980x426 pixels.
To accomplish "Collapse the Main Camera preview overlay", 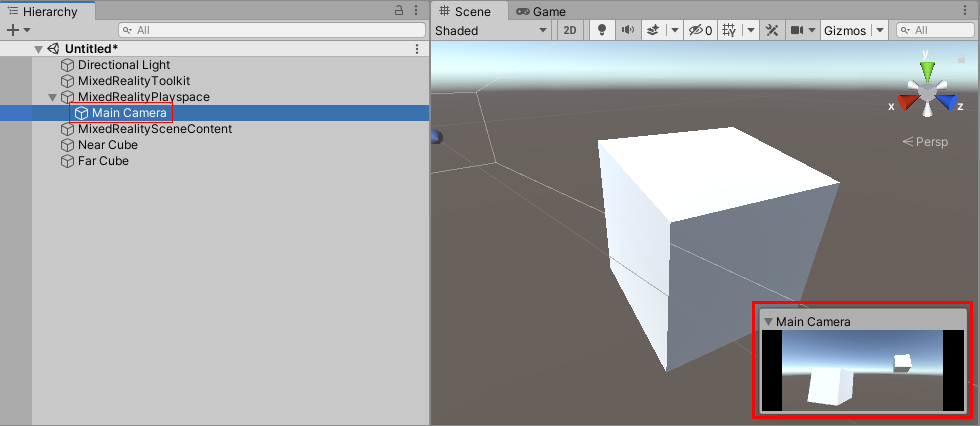I will click(x=768, y=322).
